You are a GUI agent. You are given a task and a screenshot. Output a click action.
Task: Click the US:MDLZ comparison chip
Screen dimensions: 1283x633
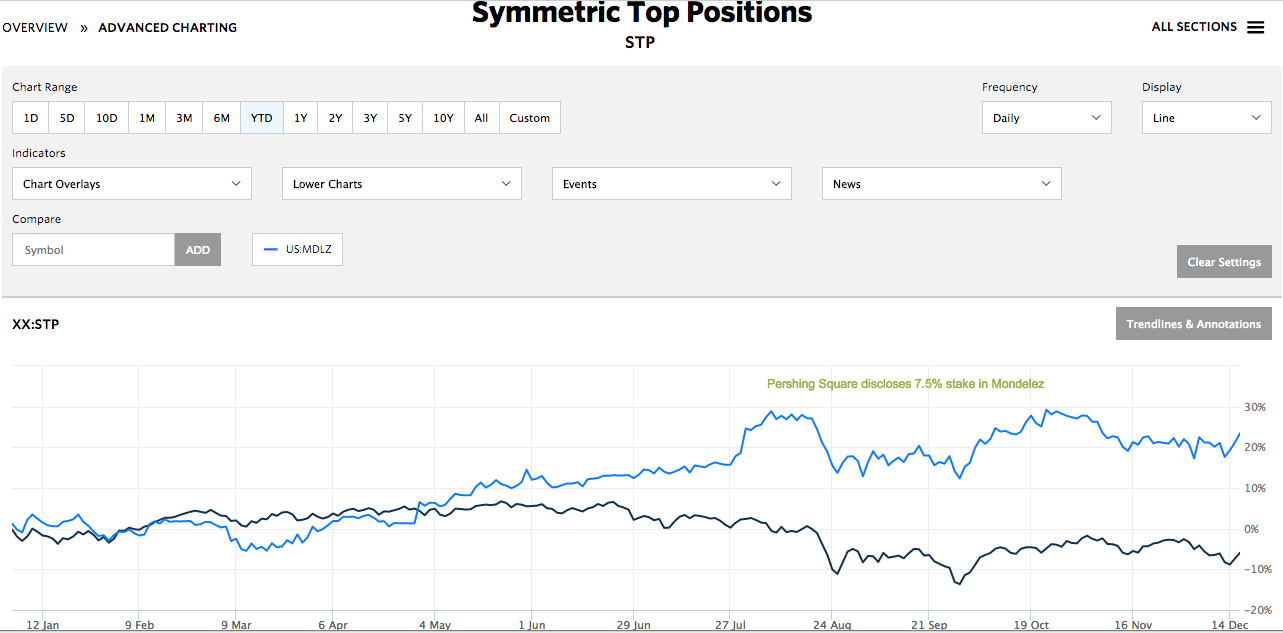(297, 250)
